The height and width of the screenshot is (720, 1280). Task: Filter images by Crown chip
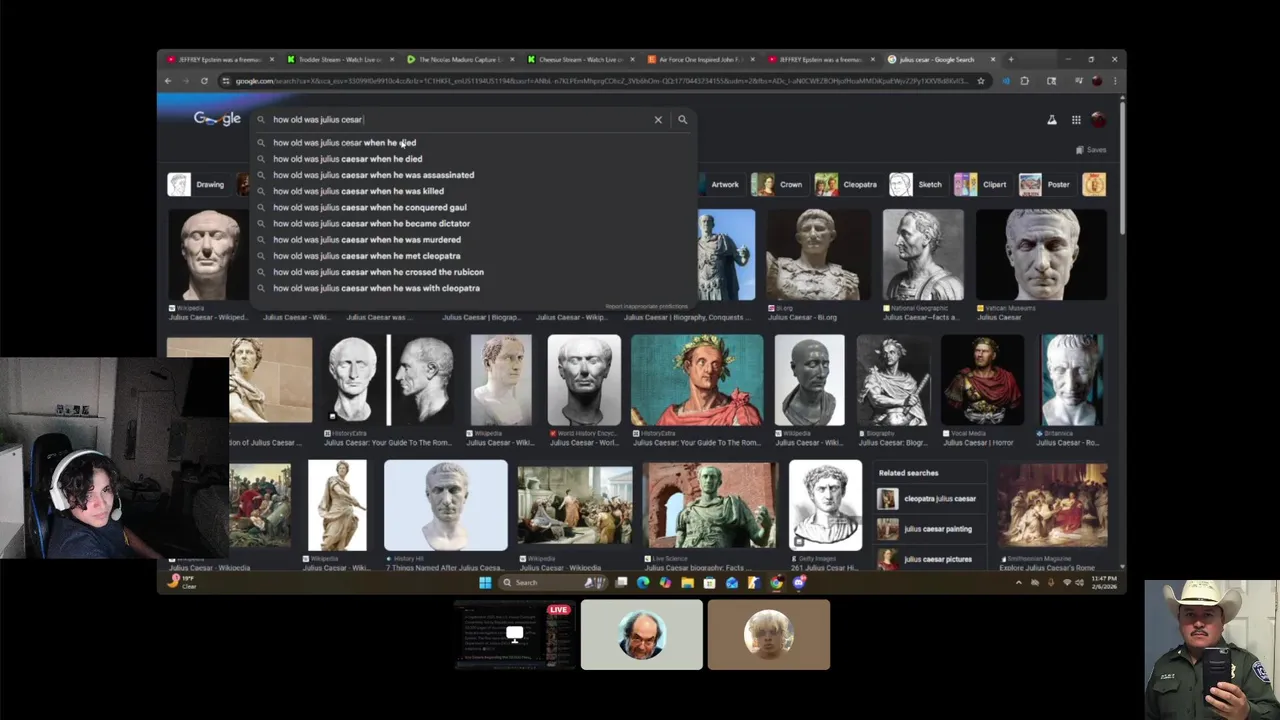pyautogui.click(x=778, y=184)
